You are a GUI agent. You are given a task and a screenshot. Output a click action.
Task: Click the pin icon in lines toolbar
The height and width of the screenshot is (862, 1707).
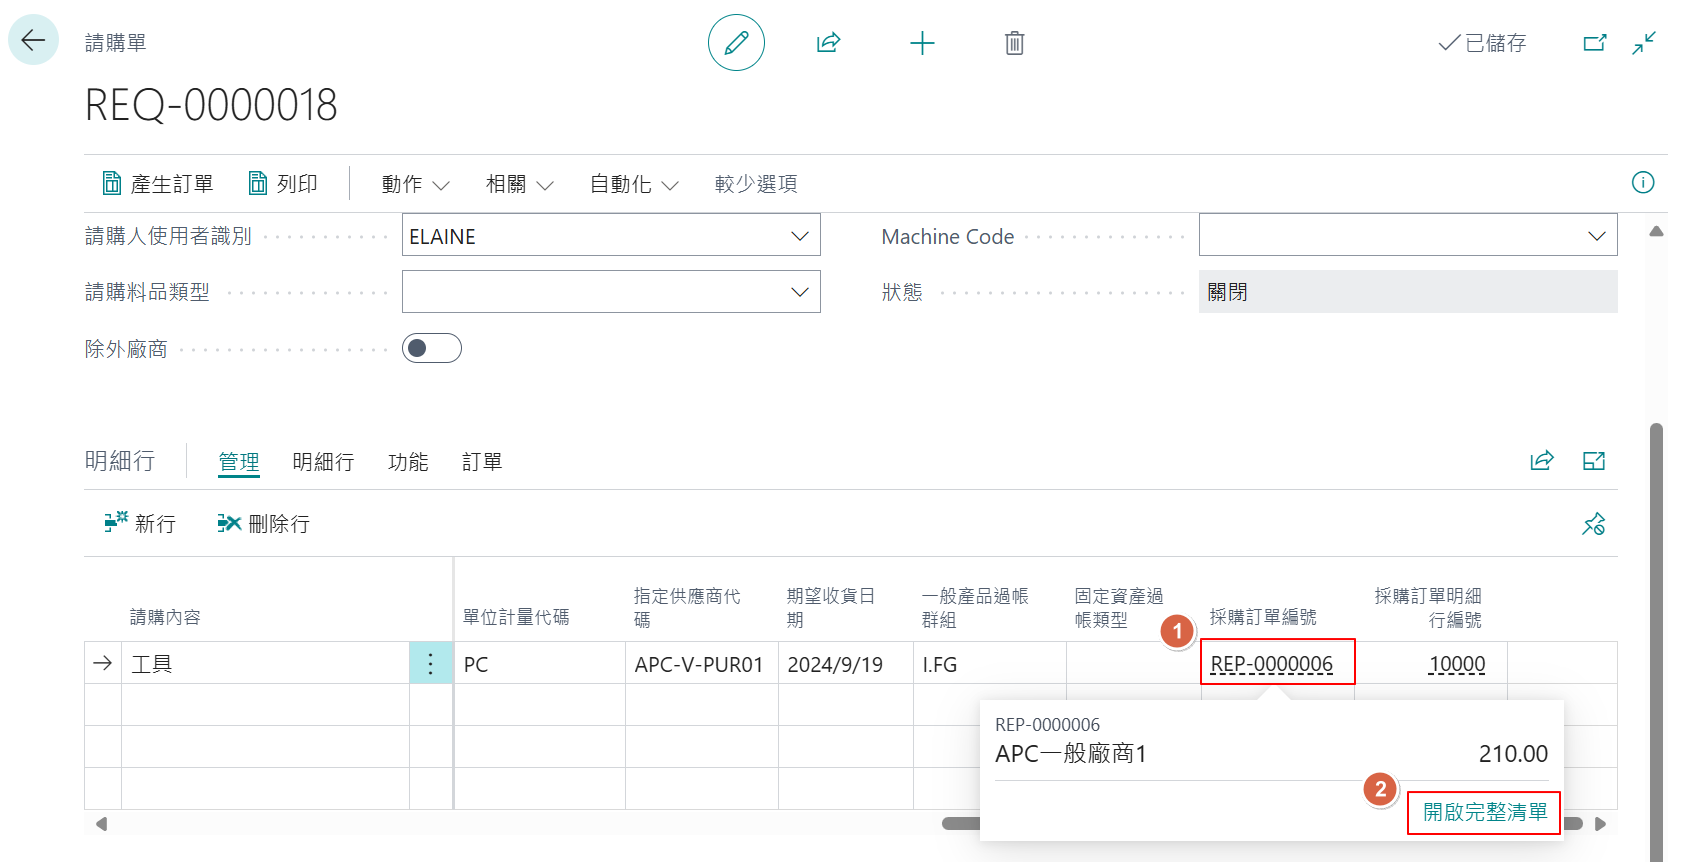tap(1594, 524)
